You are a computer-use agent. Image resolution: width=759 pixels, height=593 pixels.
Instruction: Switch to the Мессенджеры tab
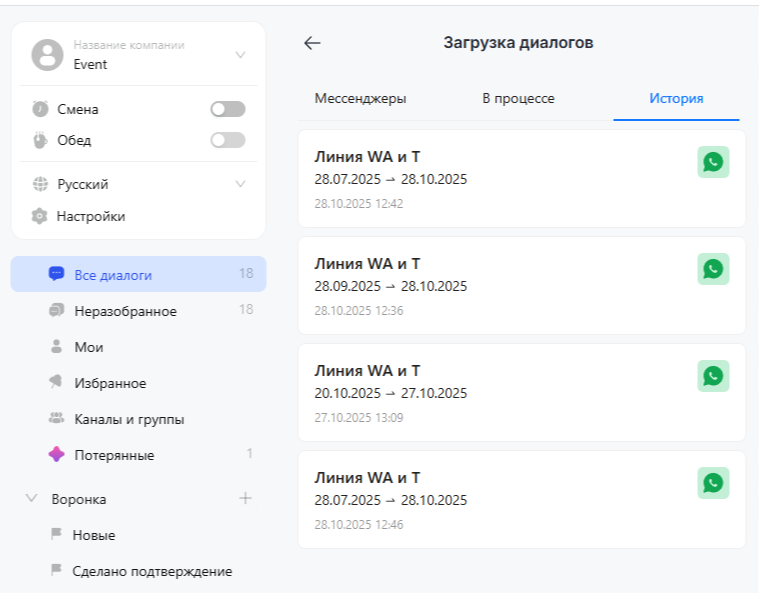coord(360,98)
